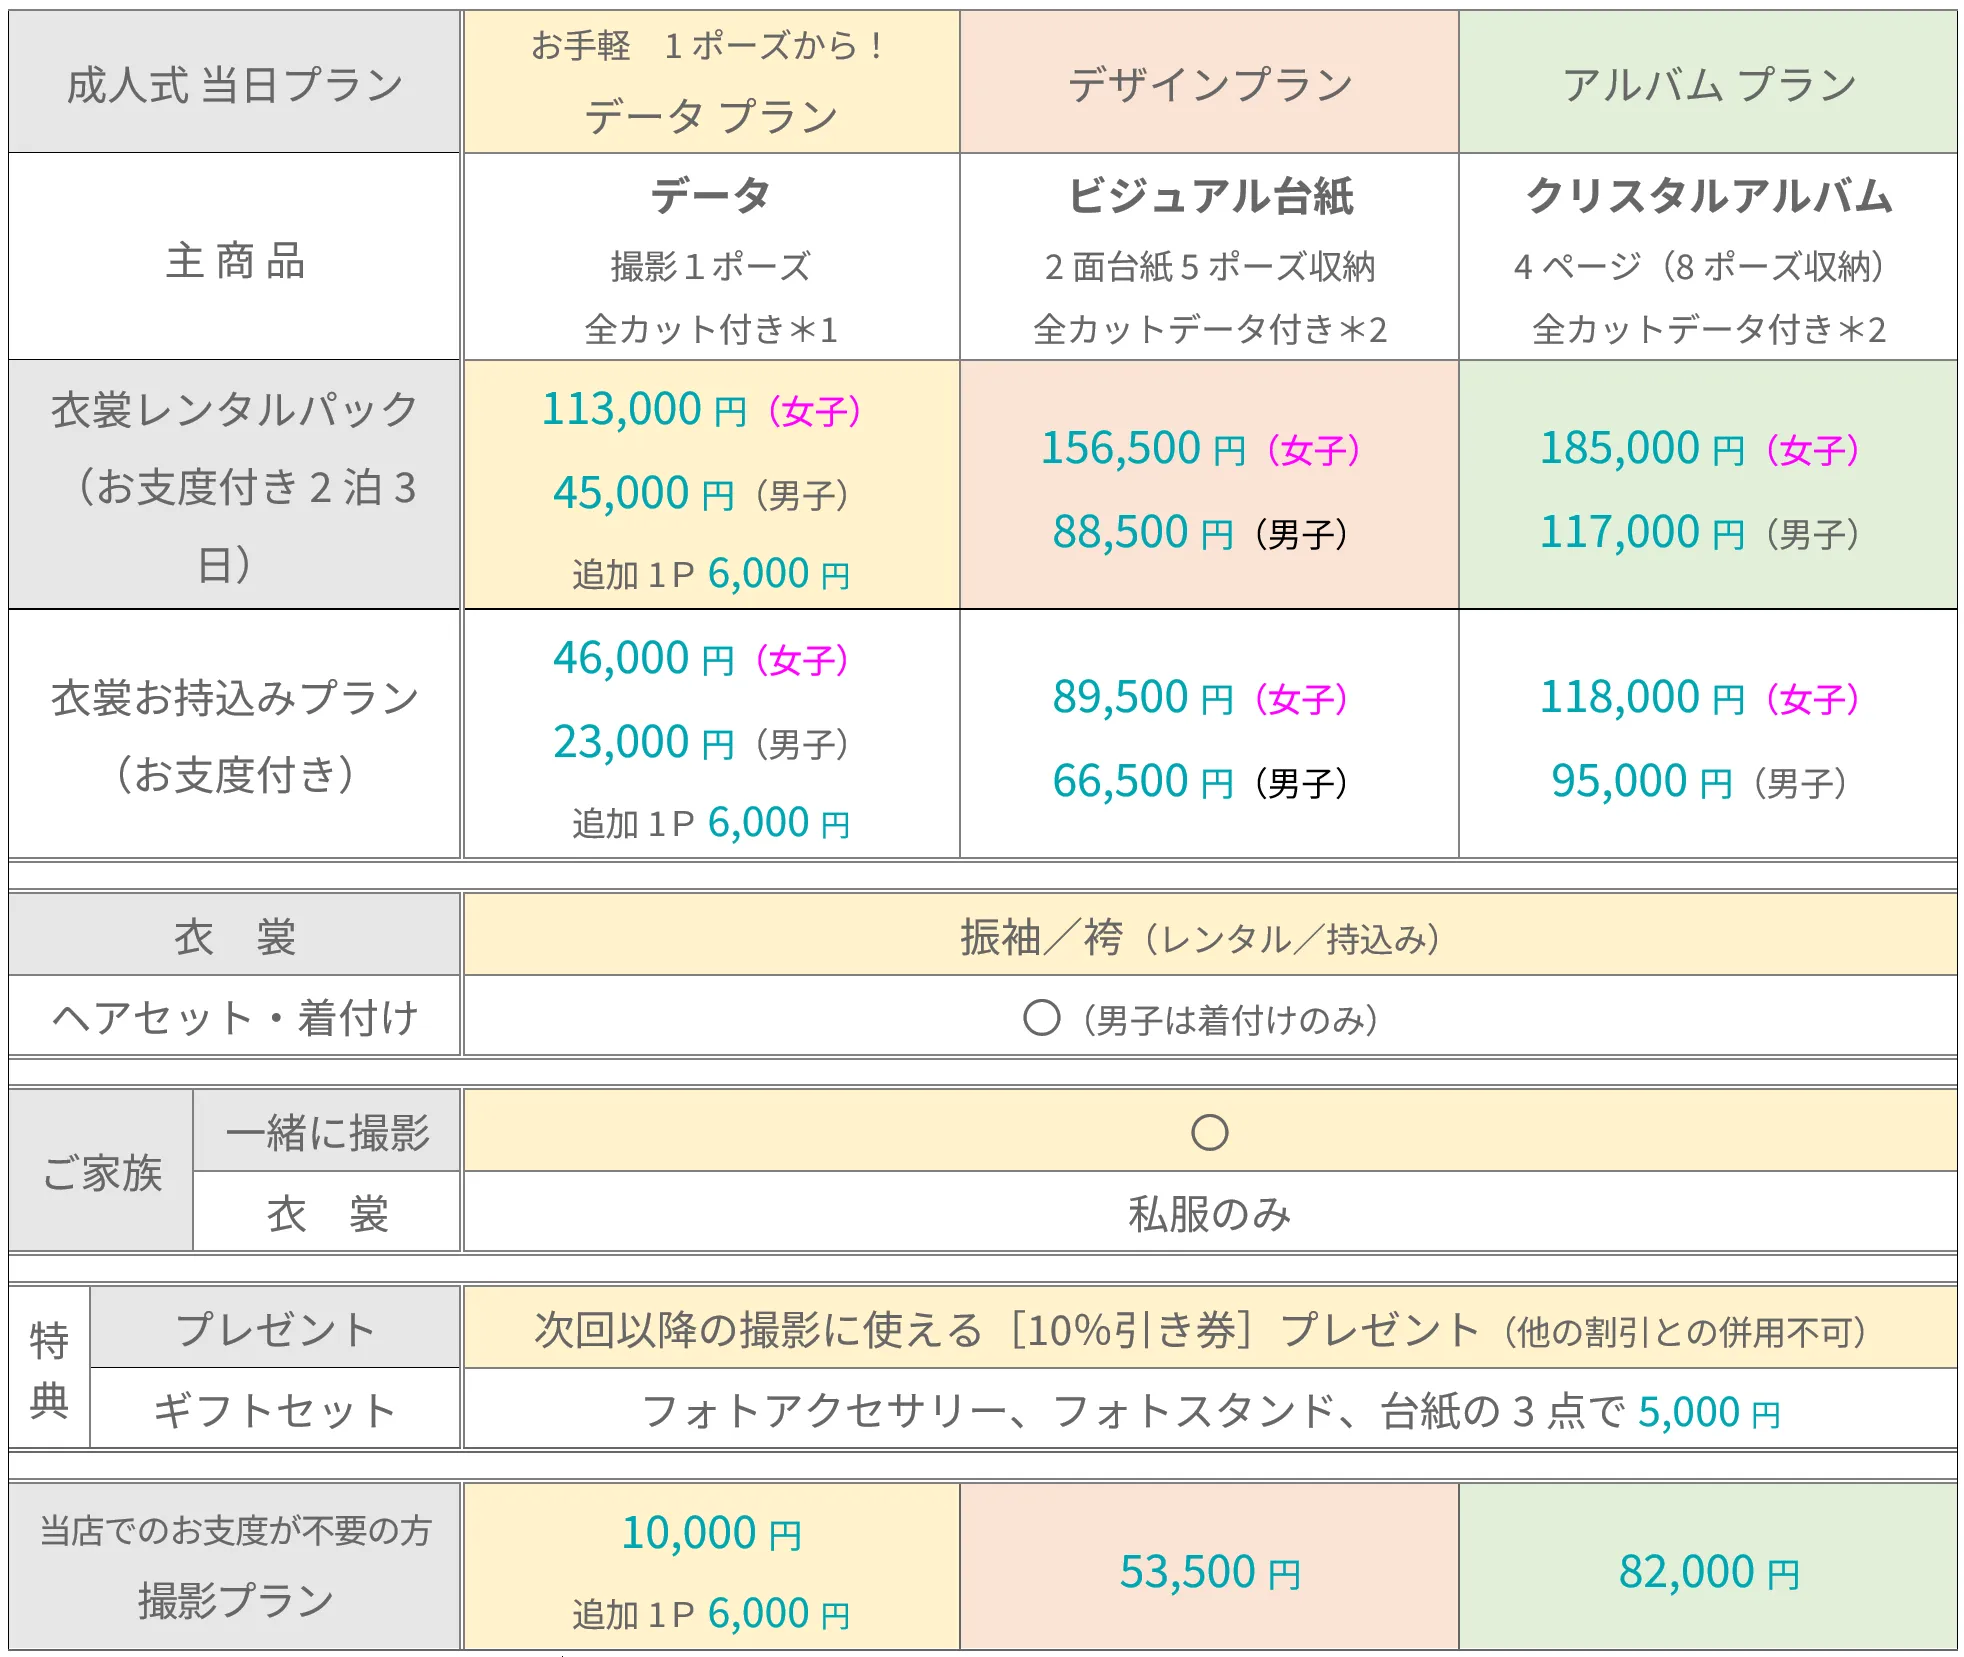Viewport: 1964px width, 1657px height.
Task: Click the 89,500 円 bring-in design price
Action: point(1142,697)
